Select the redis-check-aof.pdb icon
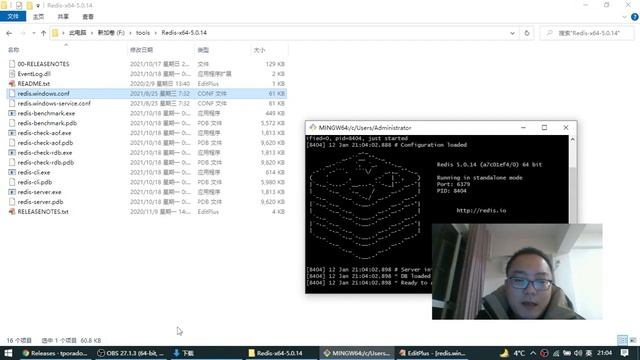 point(12,143)
